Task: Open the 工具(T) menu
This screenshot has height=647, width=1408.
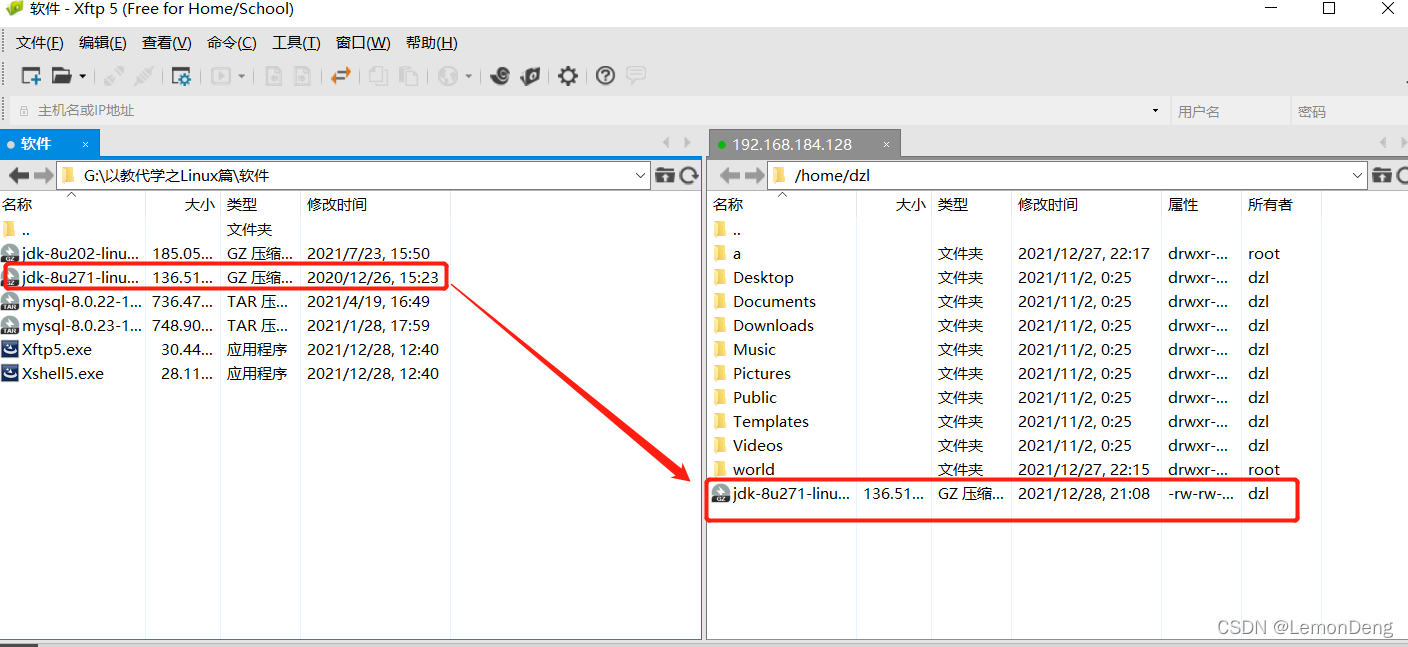Action: [x=295, y=43]
